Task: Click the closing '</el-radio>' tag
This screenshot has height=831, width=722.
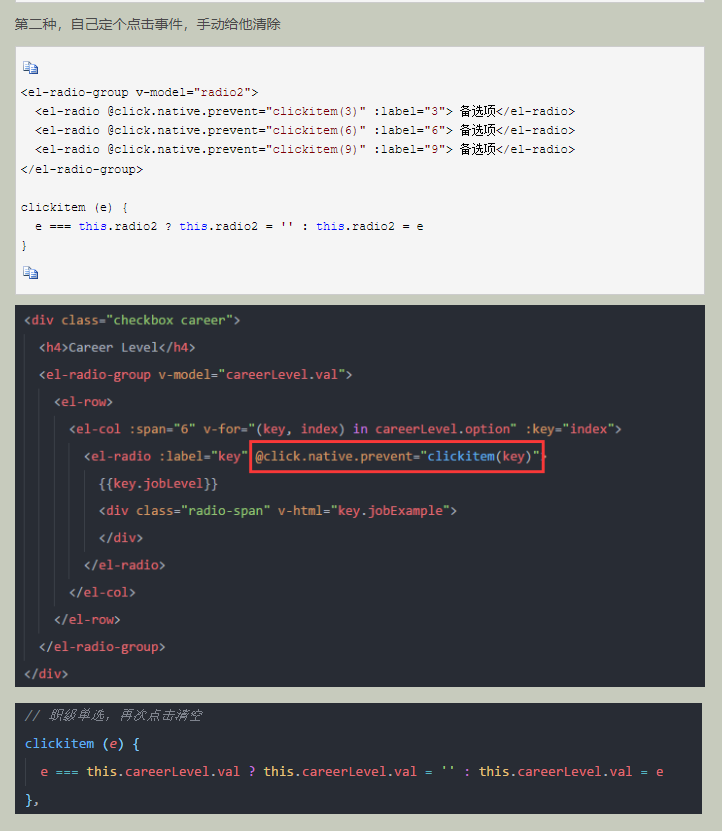Action: point(125,565)
